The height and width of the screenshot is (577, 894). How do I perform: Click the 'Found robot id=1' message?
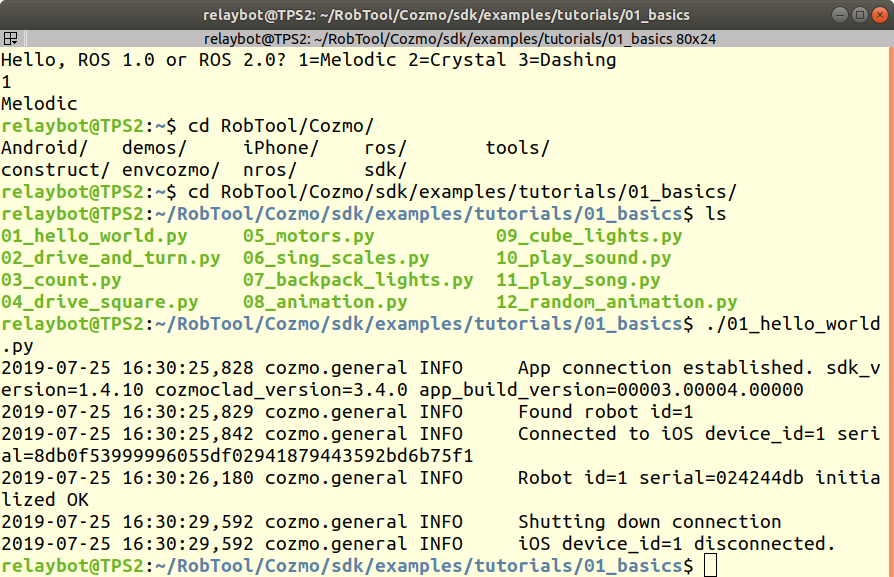coord(606,412)
